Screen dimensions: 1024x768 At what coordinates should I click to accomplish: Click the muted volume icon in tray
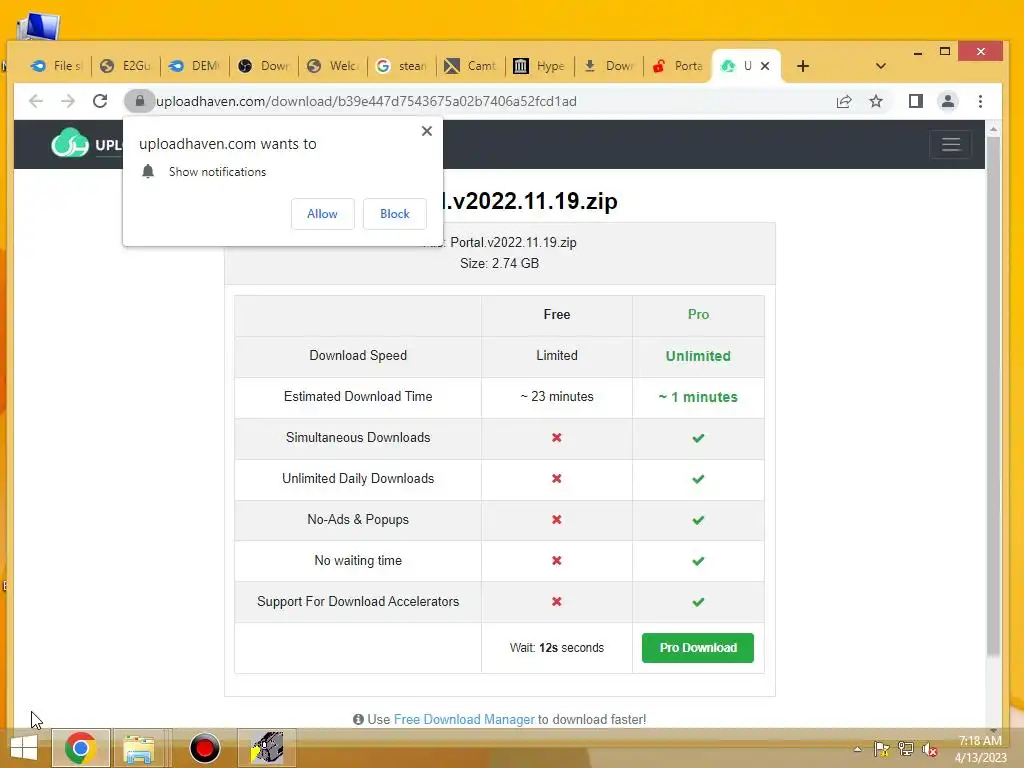coord(929,749)
